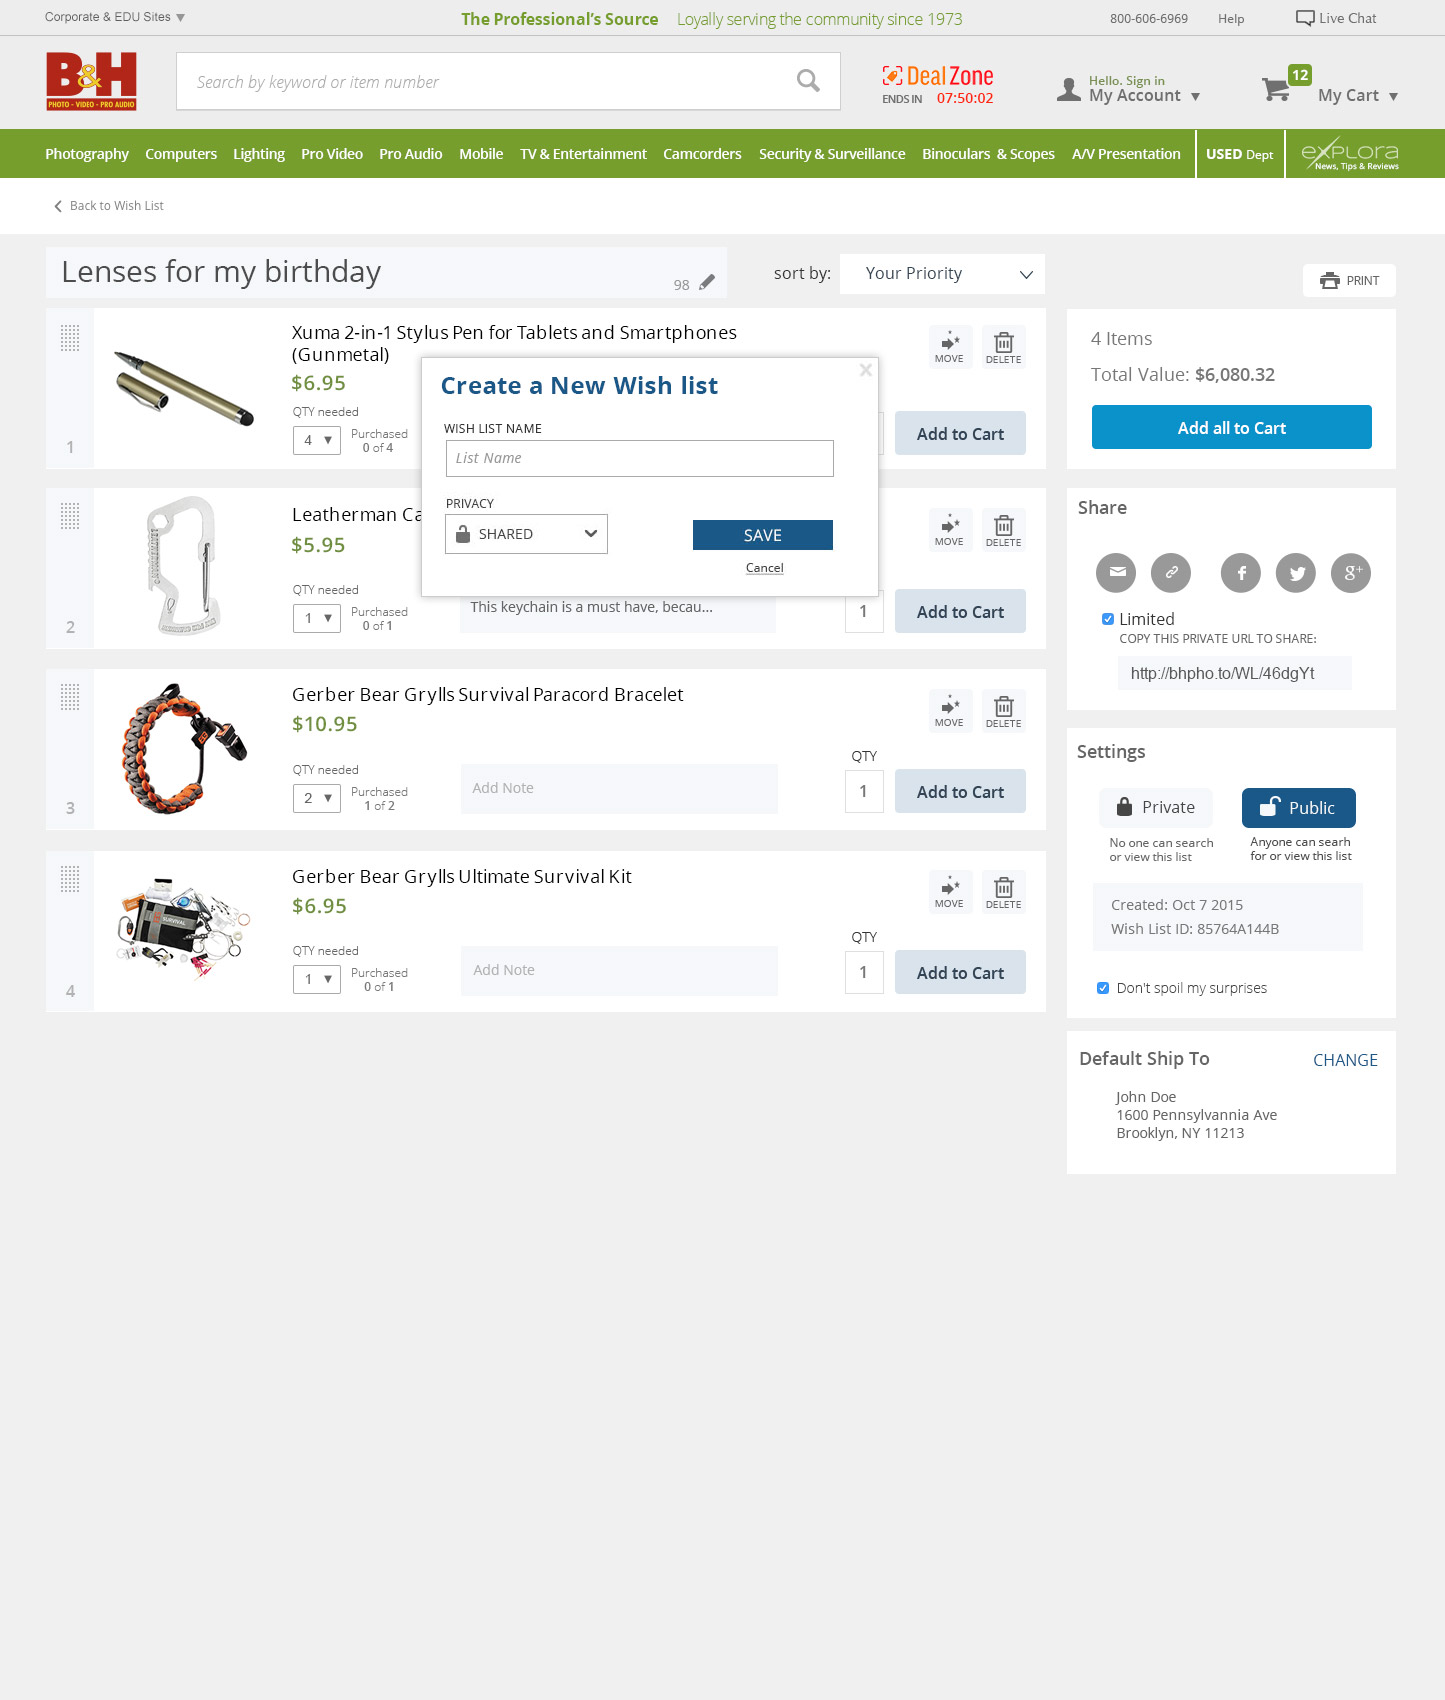
Task: Open the Photography menu
Action: click(87, 154)
